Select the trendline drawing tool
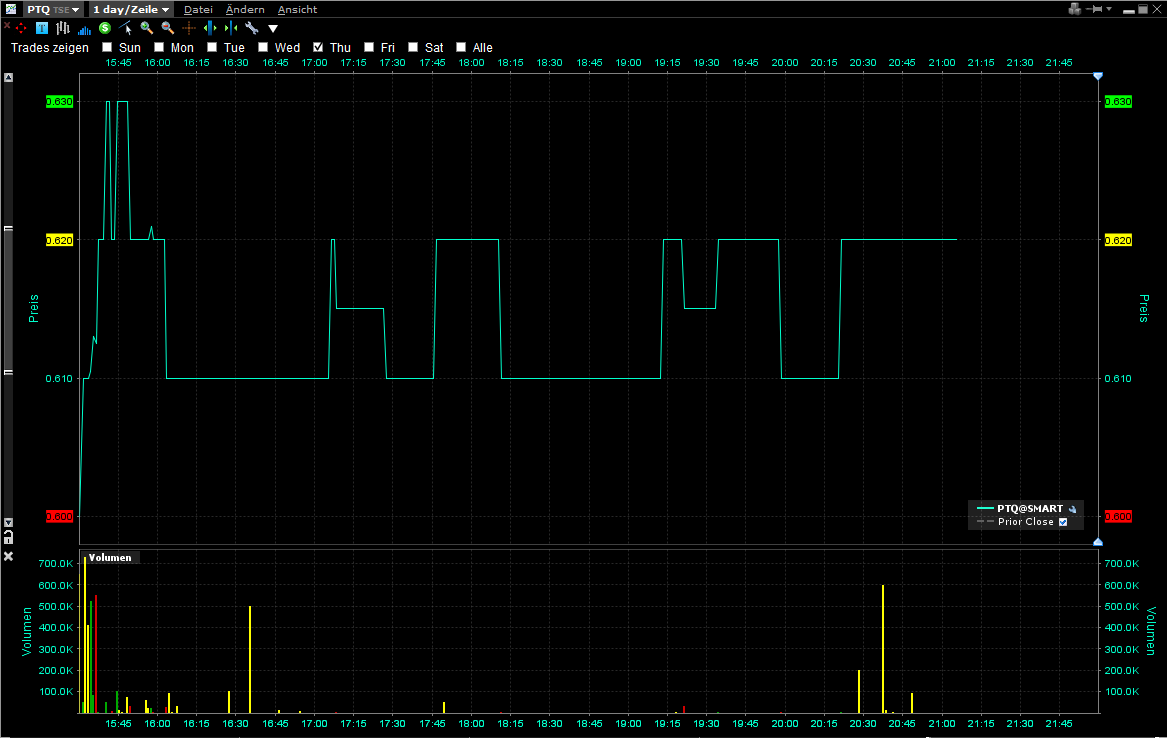Screen dimensions: 1167x738 (125, 28)
